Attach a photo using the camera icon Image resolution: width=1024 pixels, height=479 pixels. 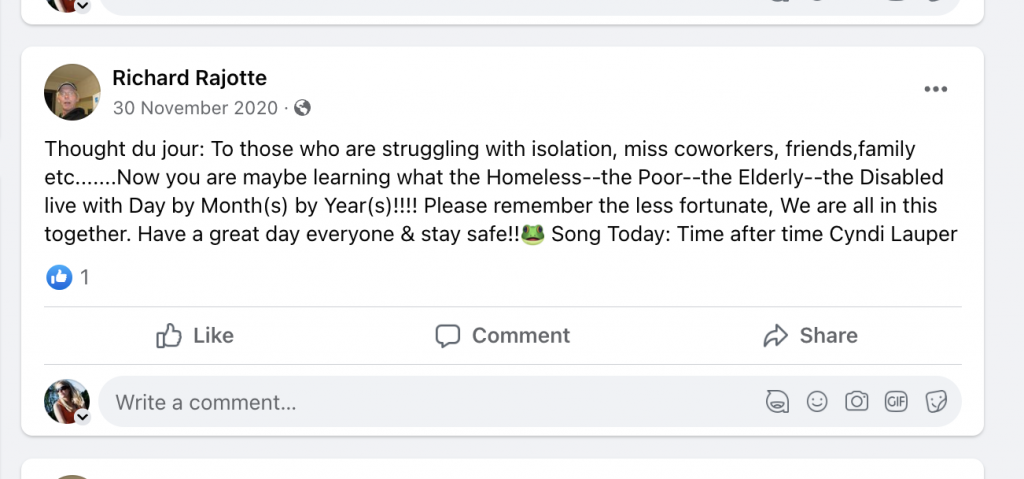[x=857, y=402]
